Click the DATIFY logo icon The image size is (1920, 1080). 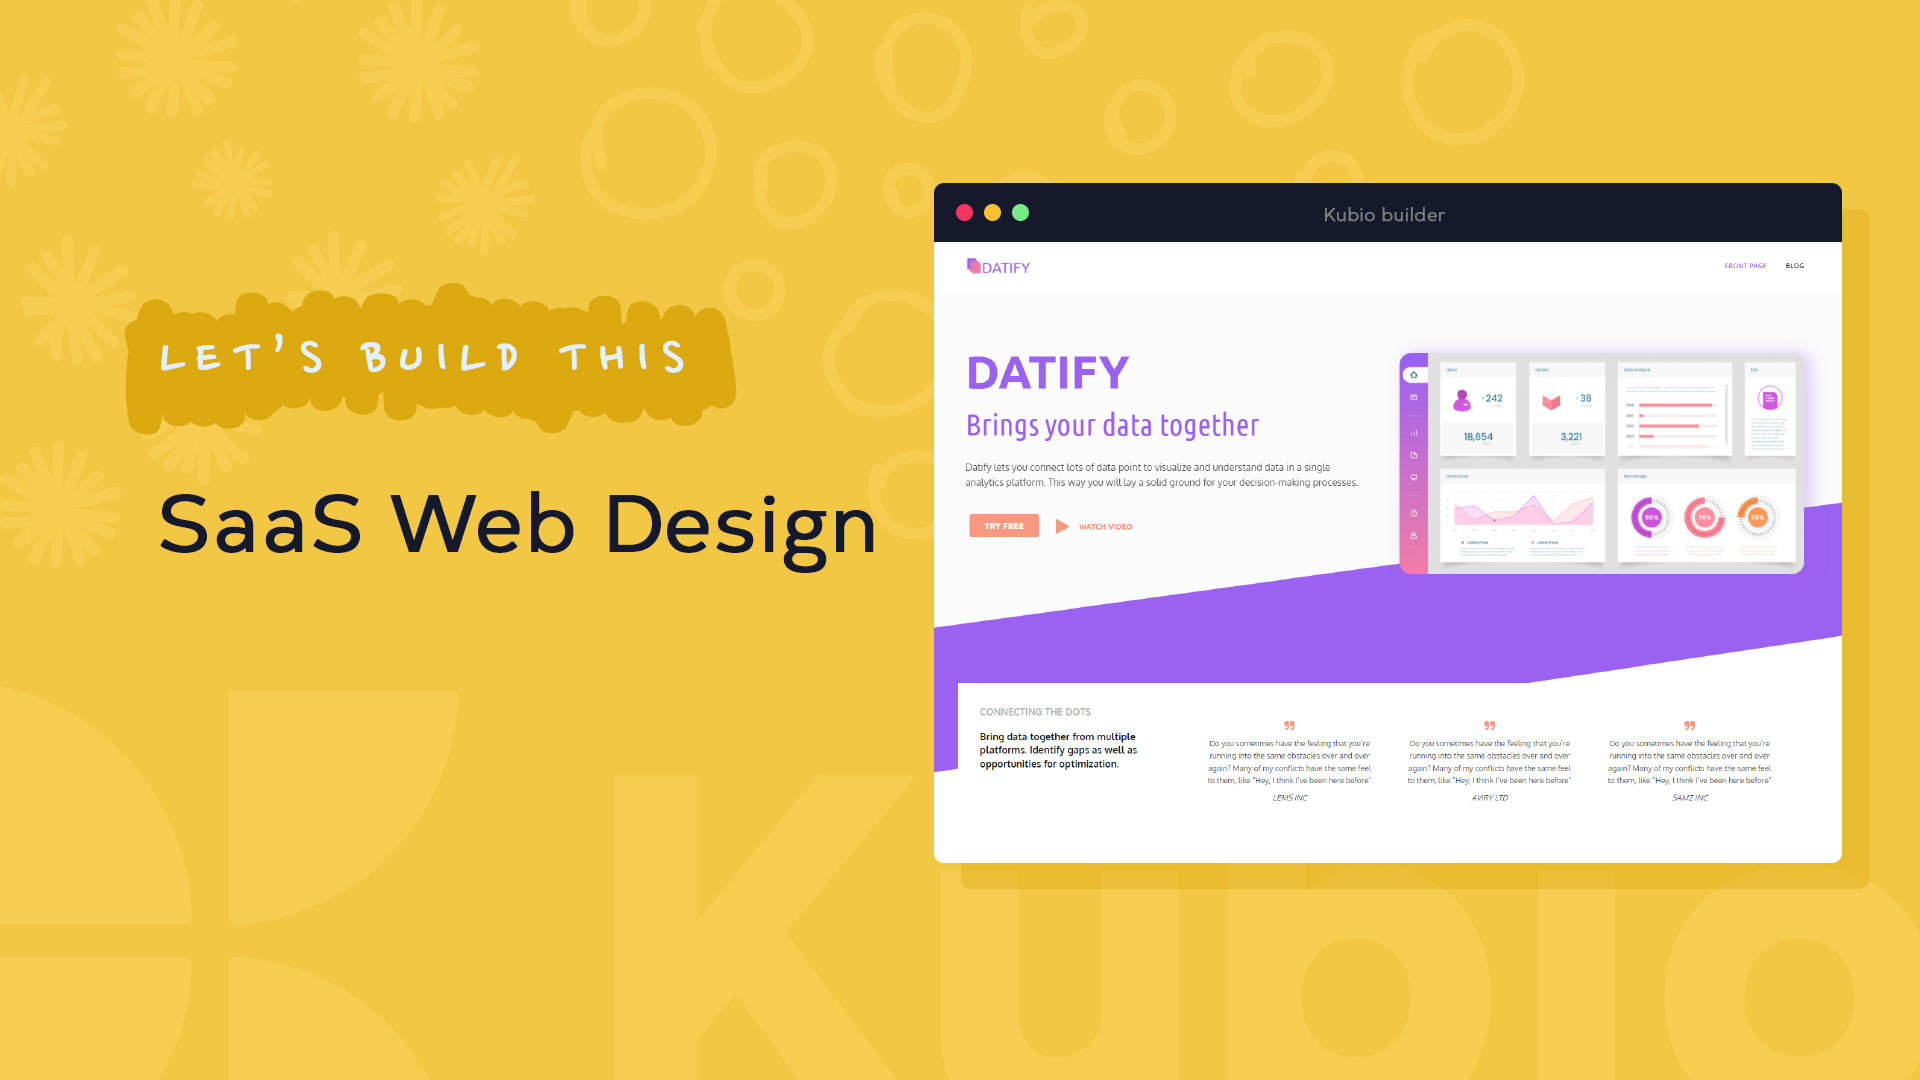[972, 265]
